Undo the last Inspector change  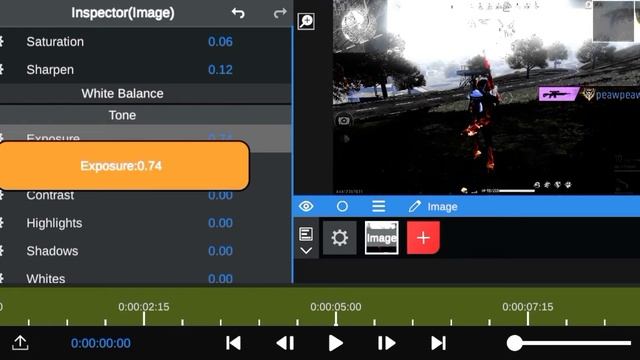238,13
